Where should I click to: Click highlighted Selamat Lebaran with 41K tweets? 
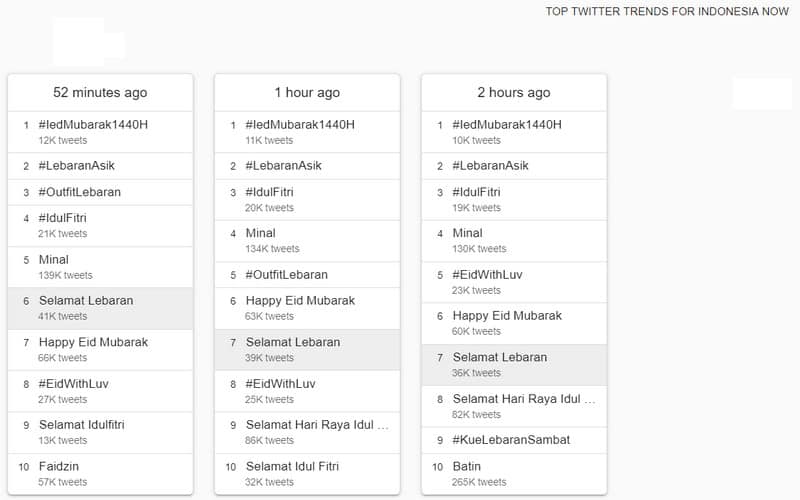(x=86, y=301)
